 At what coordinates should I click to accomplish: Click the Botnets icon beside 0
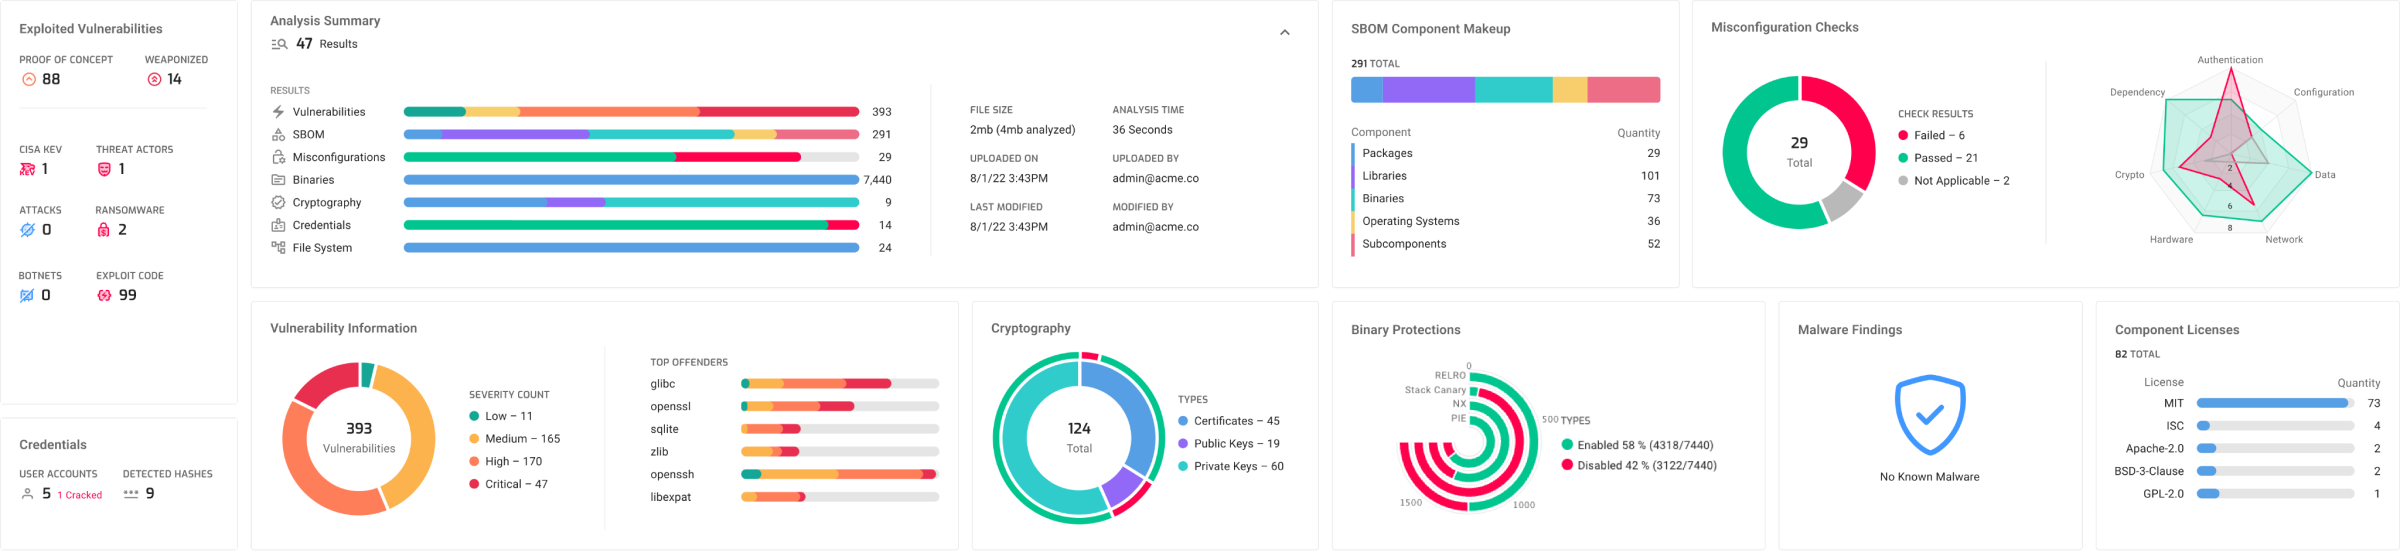pyautogui.click(x=27, y=295)
